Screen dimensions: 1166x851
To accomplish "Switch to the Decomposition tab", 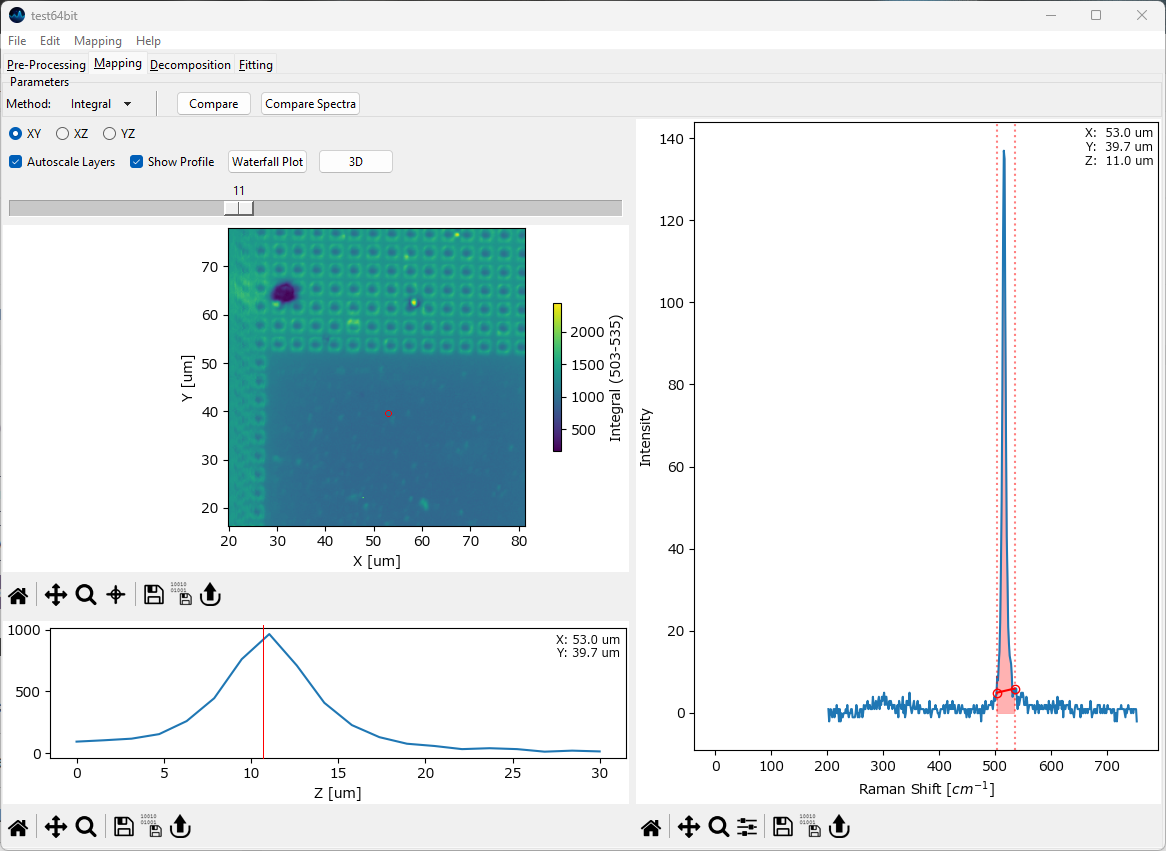I will point(190,65).
